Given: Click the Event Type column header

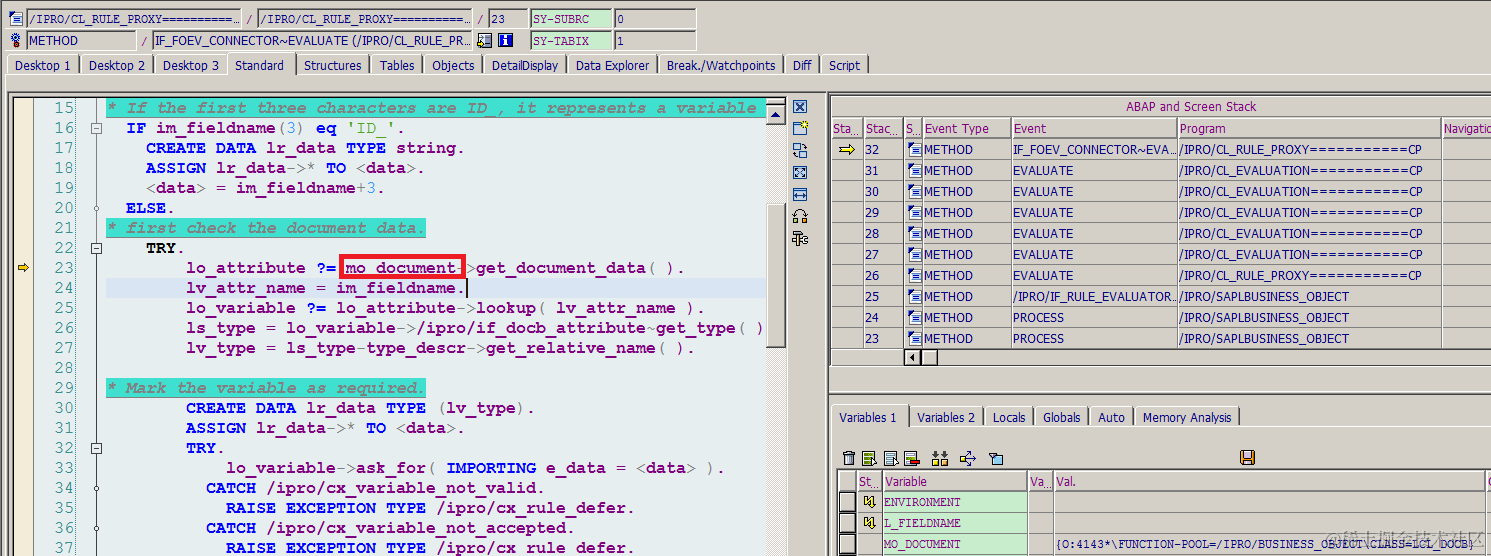Looking at the screenshot, I should 965,128.
